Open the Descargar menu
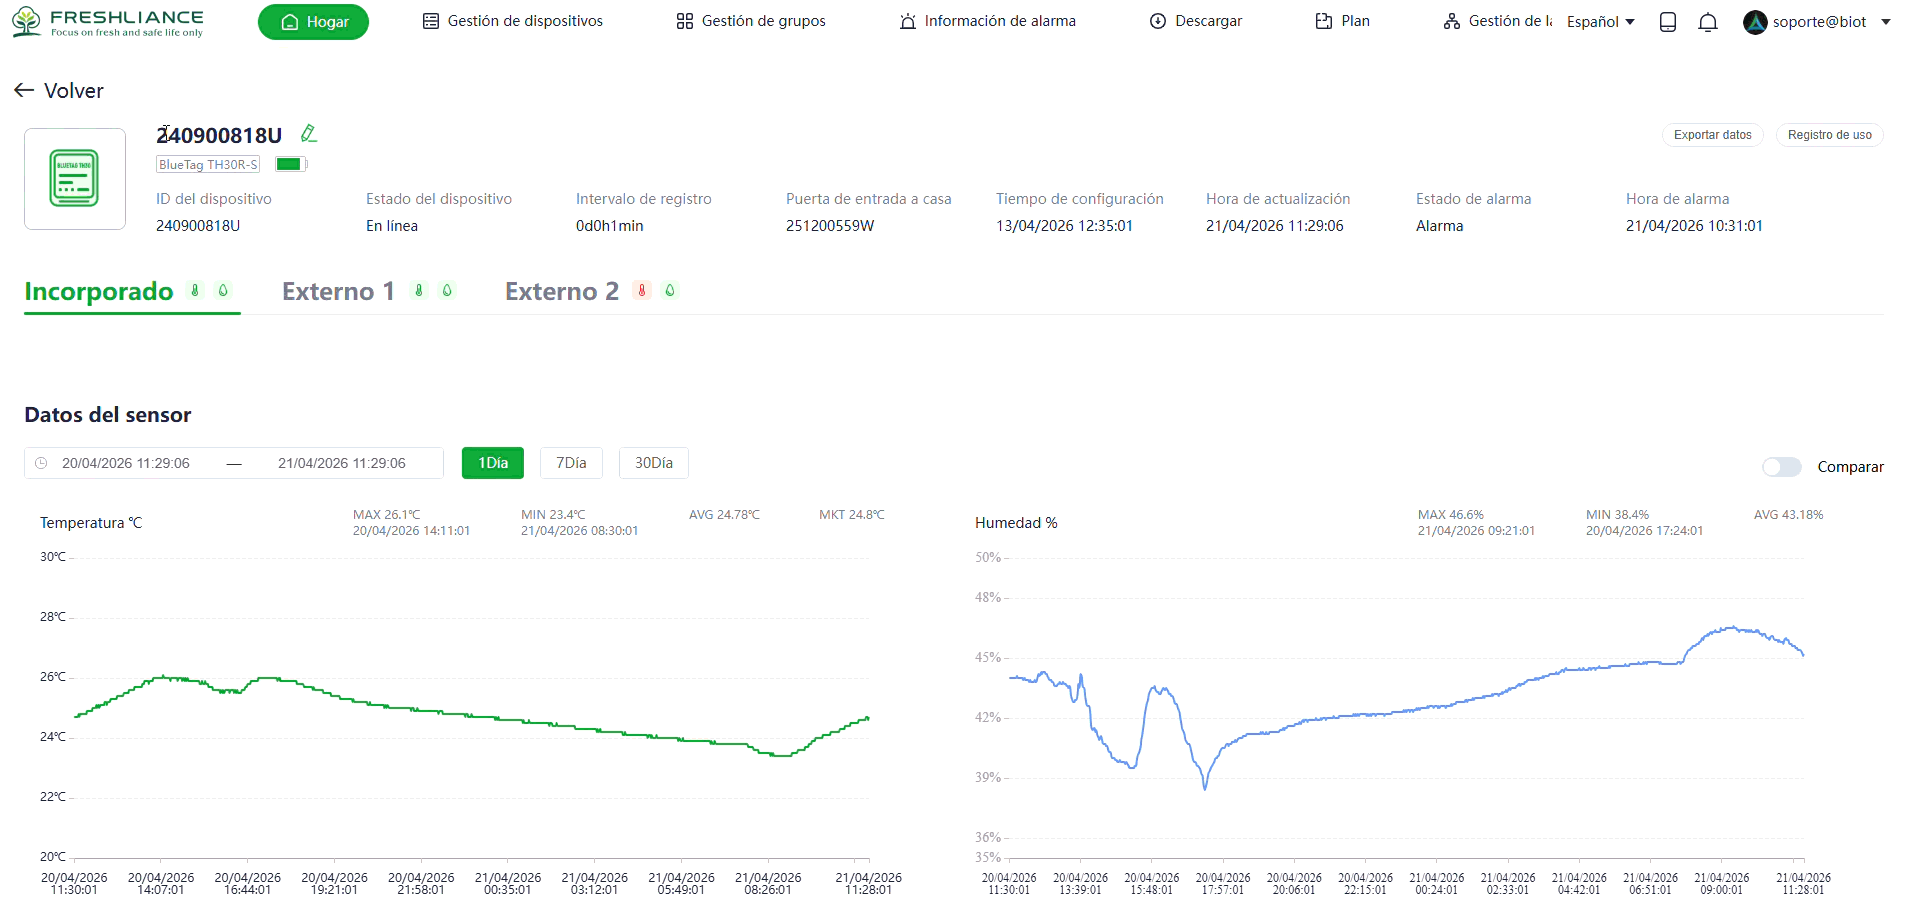This screenshot has height=920, width=1914. [x=1196, y=21]
